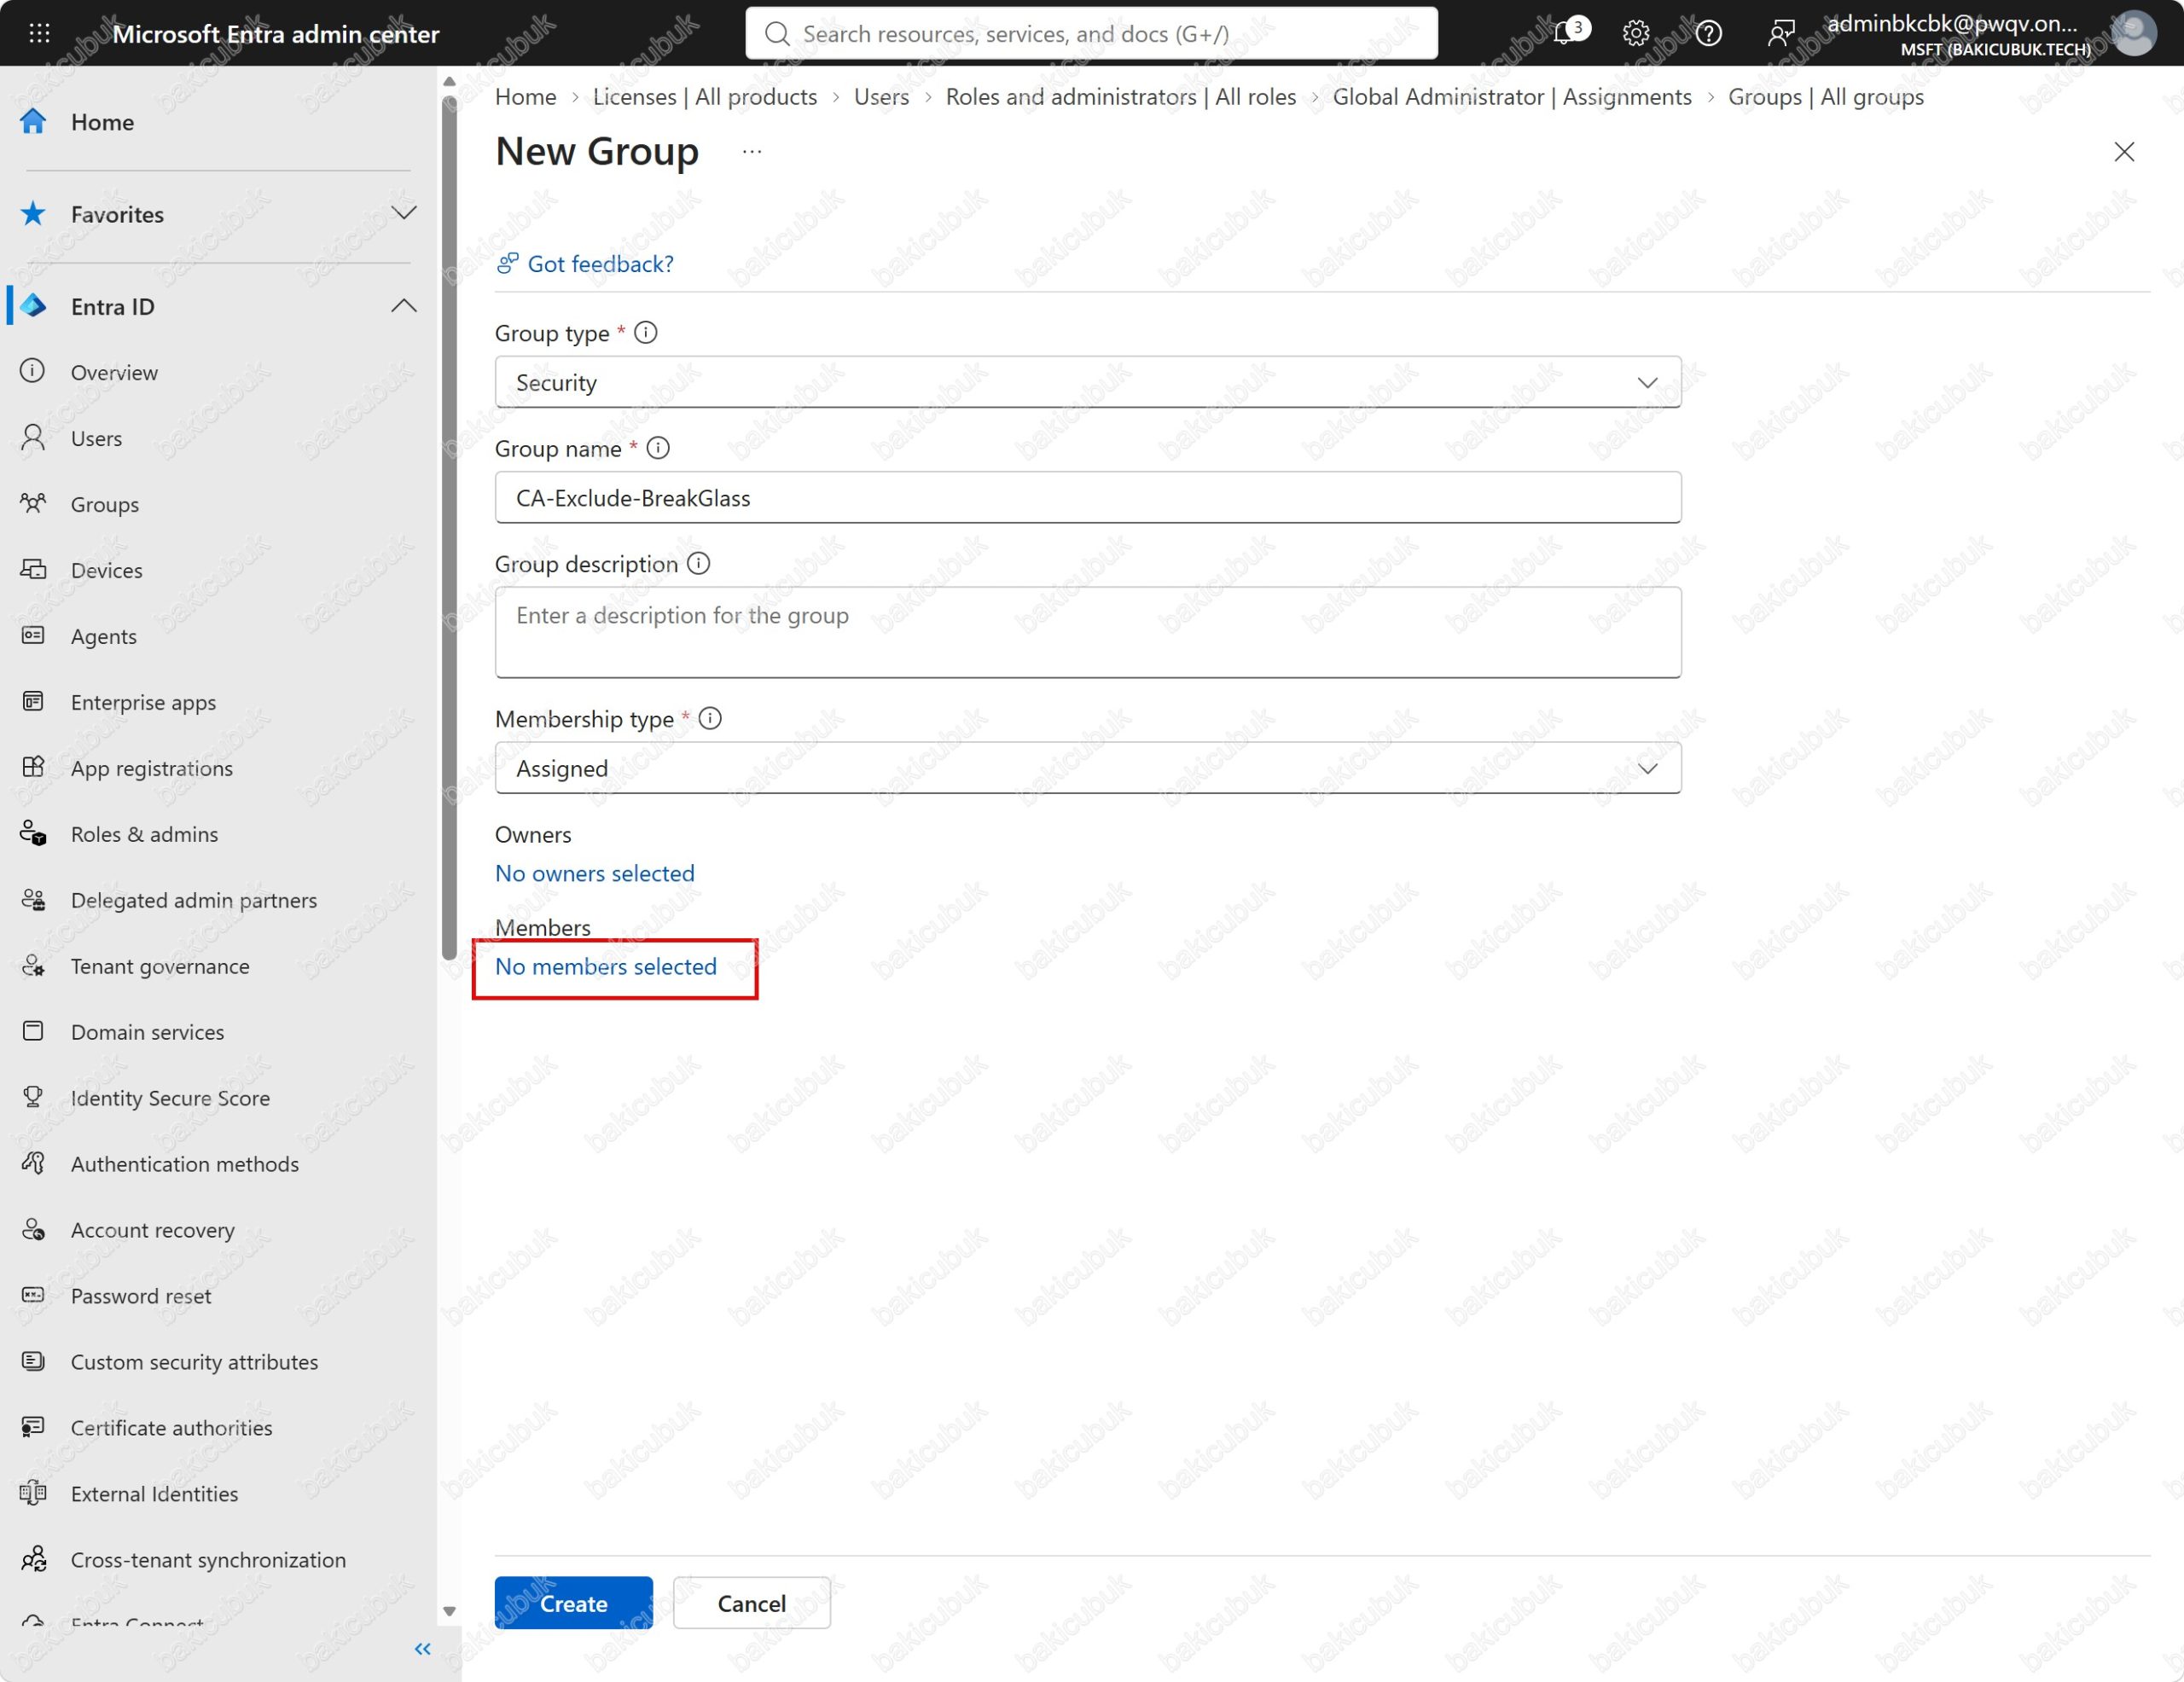
Task: Click the Membership type info icon
Action: 710,718
